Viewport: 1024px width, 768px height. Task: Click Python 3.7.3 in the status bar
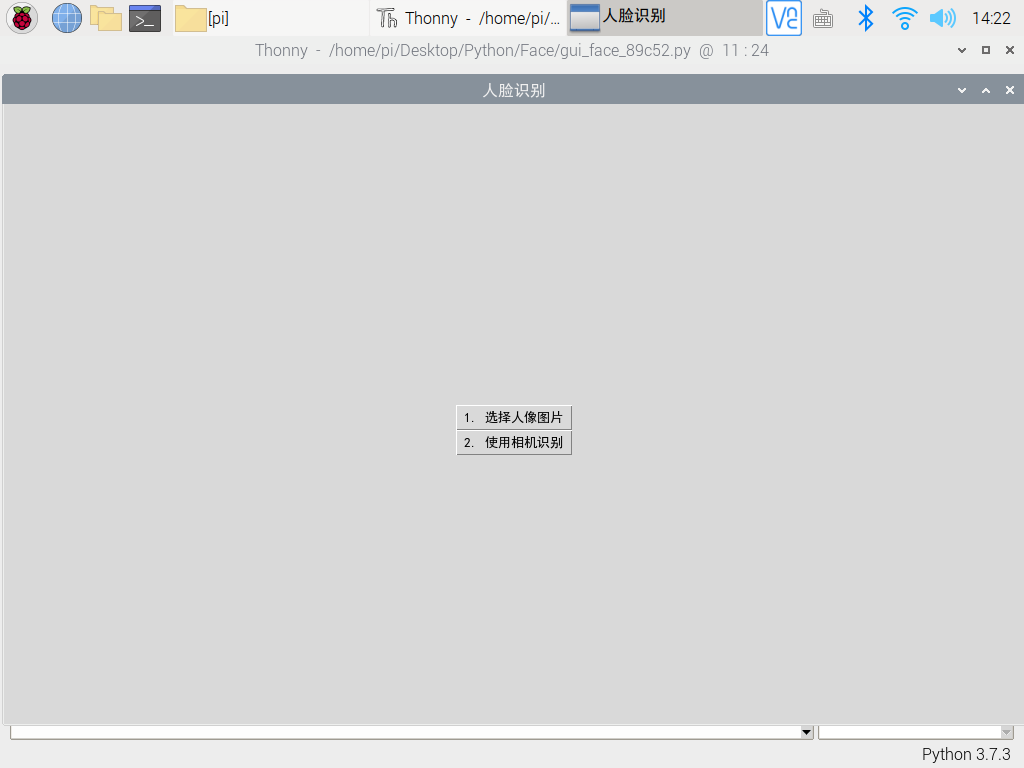pyautogui.click(x=966, y=754)
